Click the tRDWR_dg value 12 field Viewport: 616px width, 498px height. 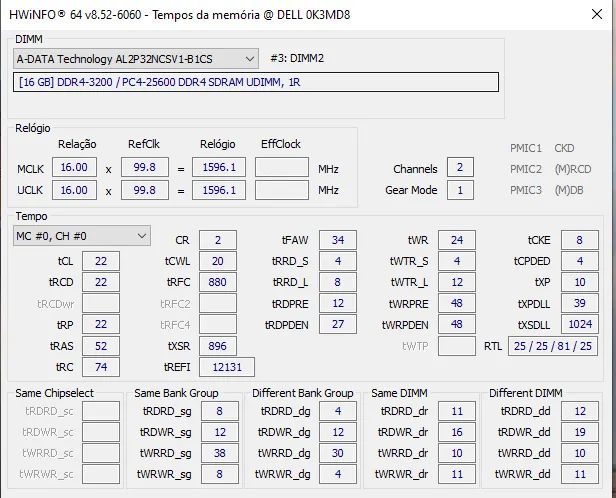pos(338,432)
